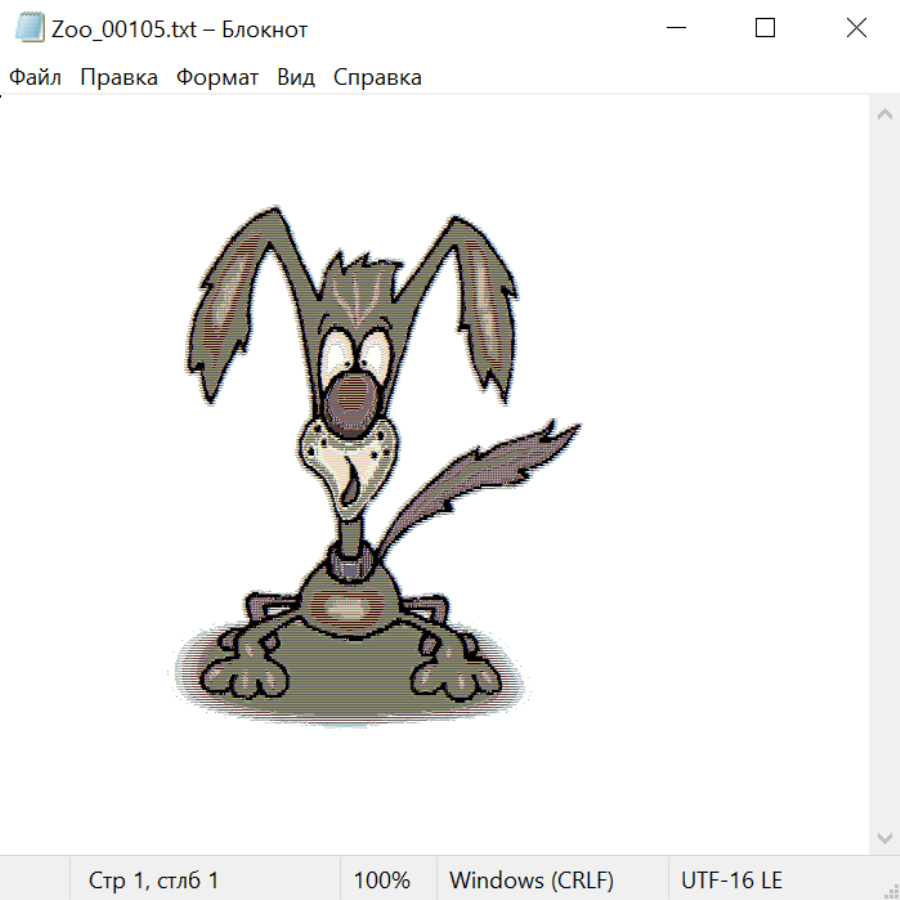Viewport: 900px width, 900px height.
Task: Click the scrollbar down arrow
Action: [884, 837]
